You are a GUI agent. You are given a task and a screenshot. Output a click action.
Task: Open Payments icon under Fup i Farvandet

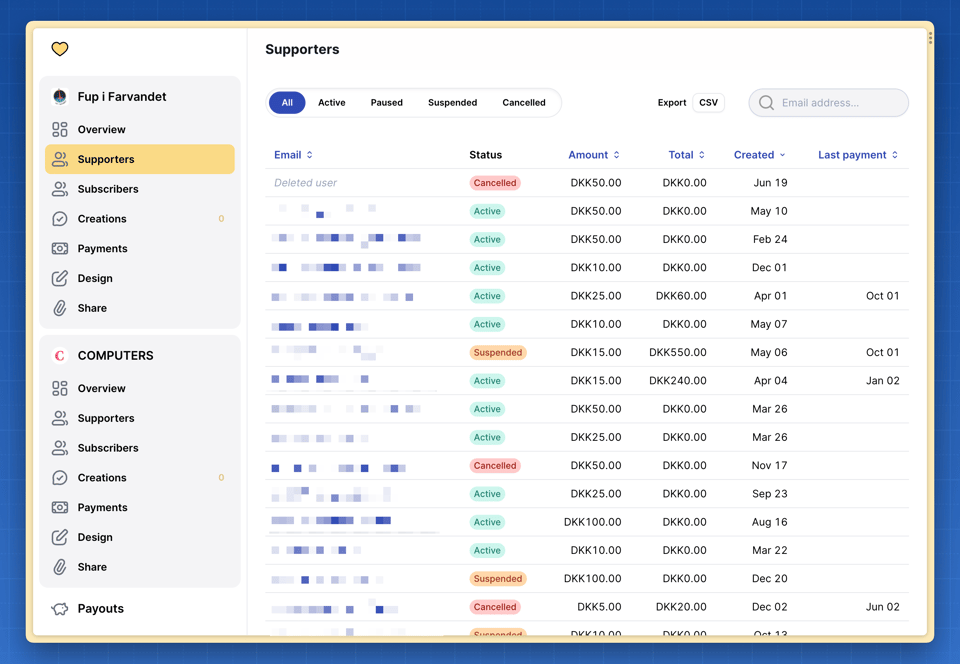pyautogui.click(x=59, y=248)
